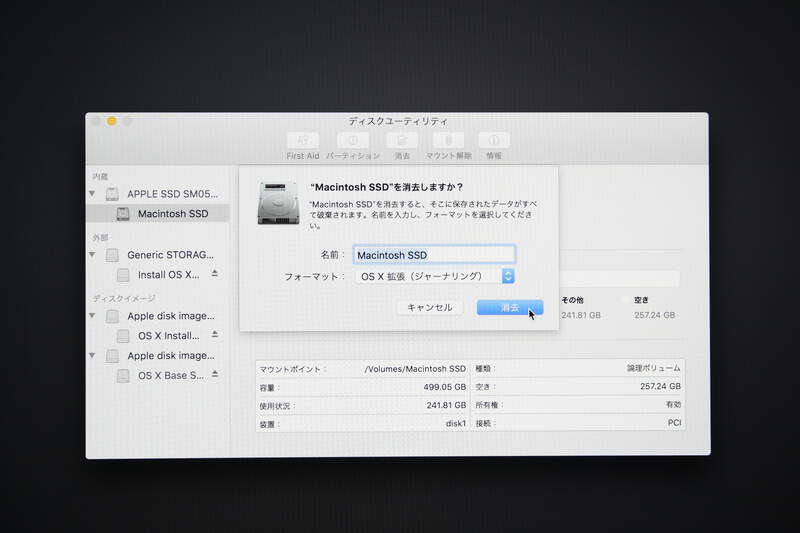Click the パーティション (Partition) toolbar icon

click(352, 141)
